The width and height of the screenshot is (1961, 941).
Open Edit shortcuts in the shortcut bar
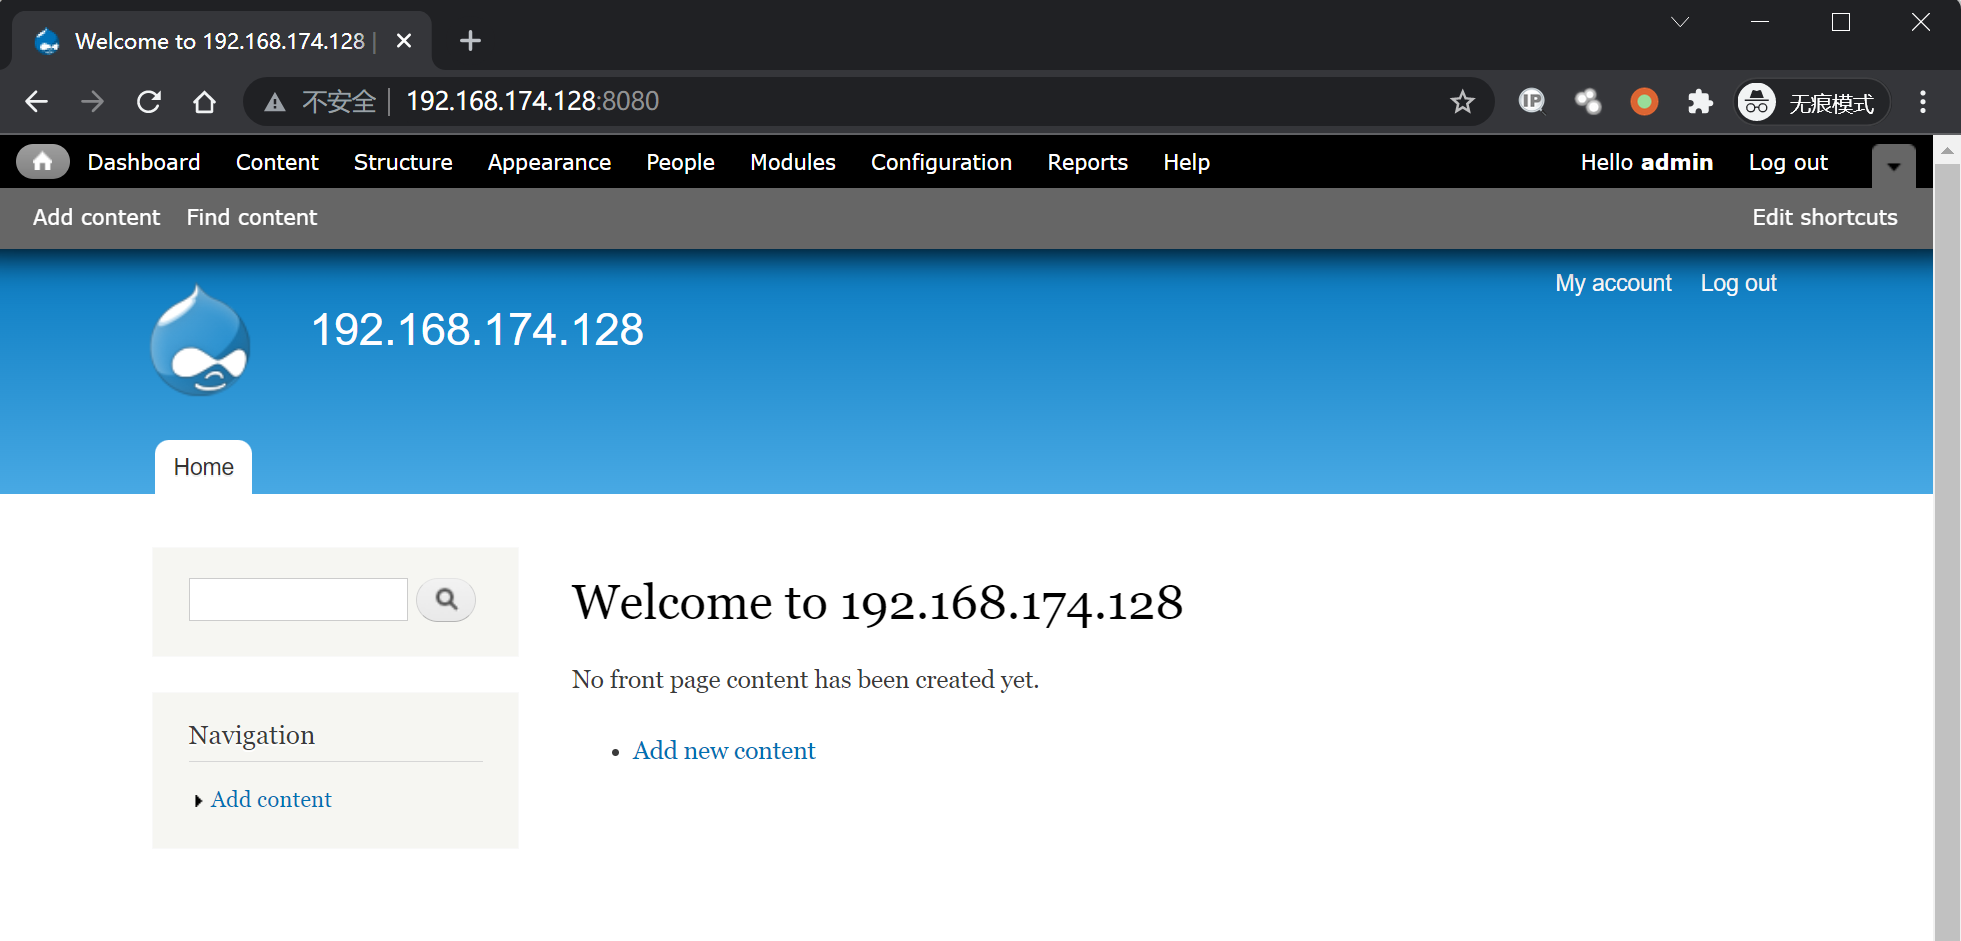click(1824, 217)
